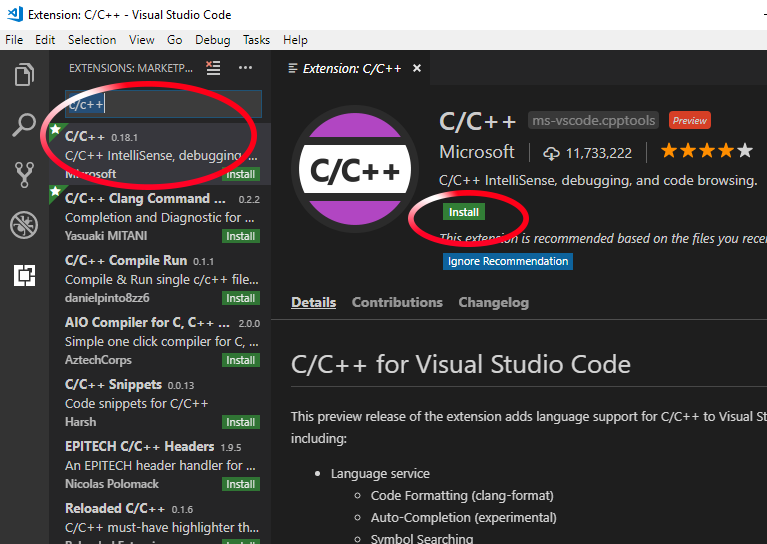The height and width of the screenshot is (544, 767).
Task: Select C/C++ 0.18.1 extension by Microsoft
Action: pyautogui.click(x=160, y=154)
